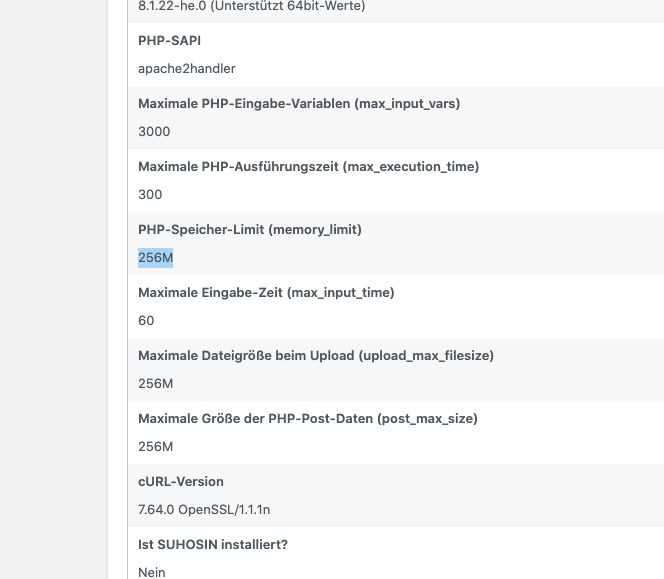The width and height of the screenshot is (664, 579).
Task: Select the 256M upload filesize value
Action: click(155, 384)
